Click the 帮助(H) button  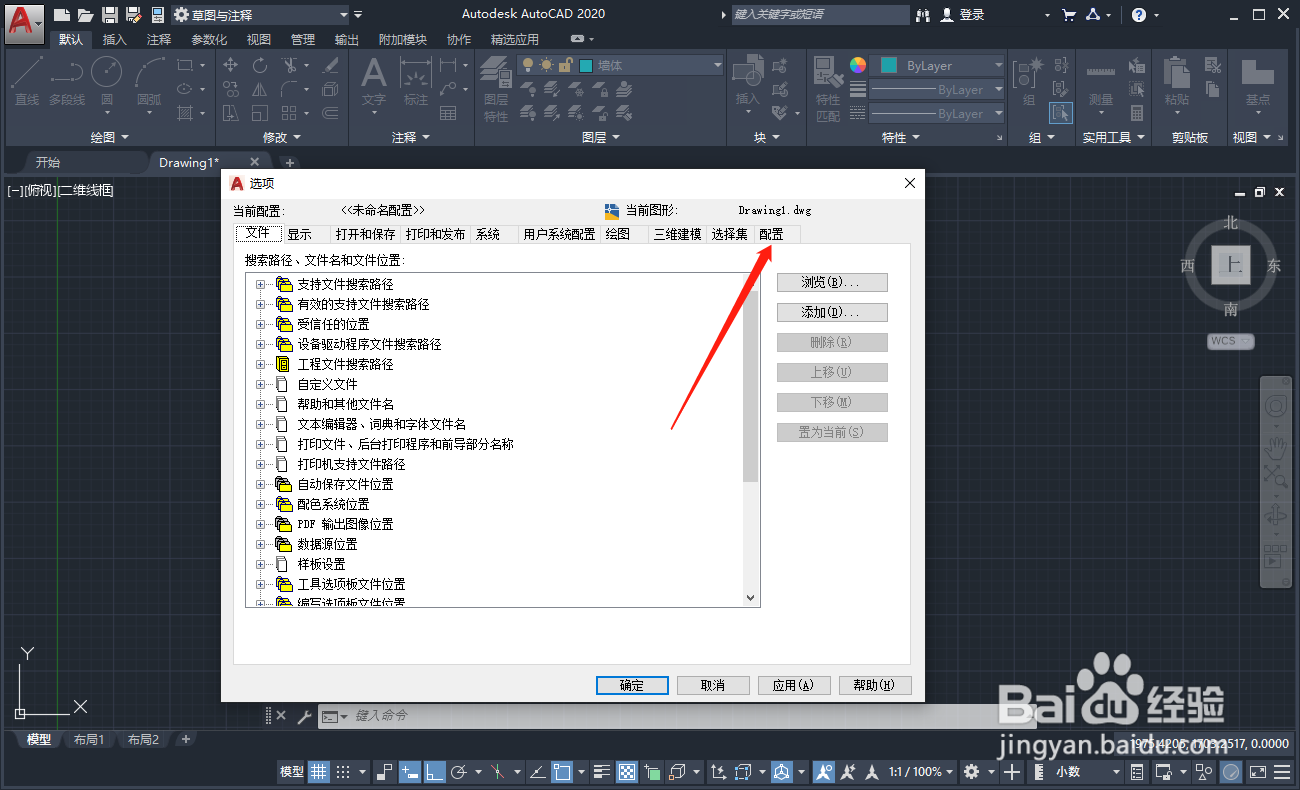875,685
